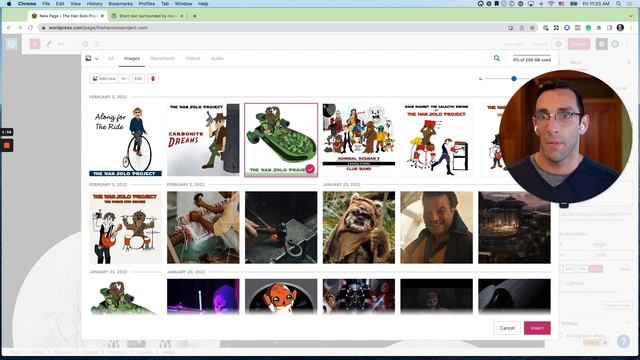Switch to the Videos tab
Screen dimensions: 640x360
pyautogui.click(x=193, y=58)
